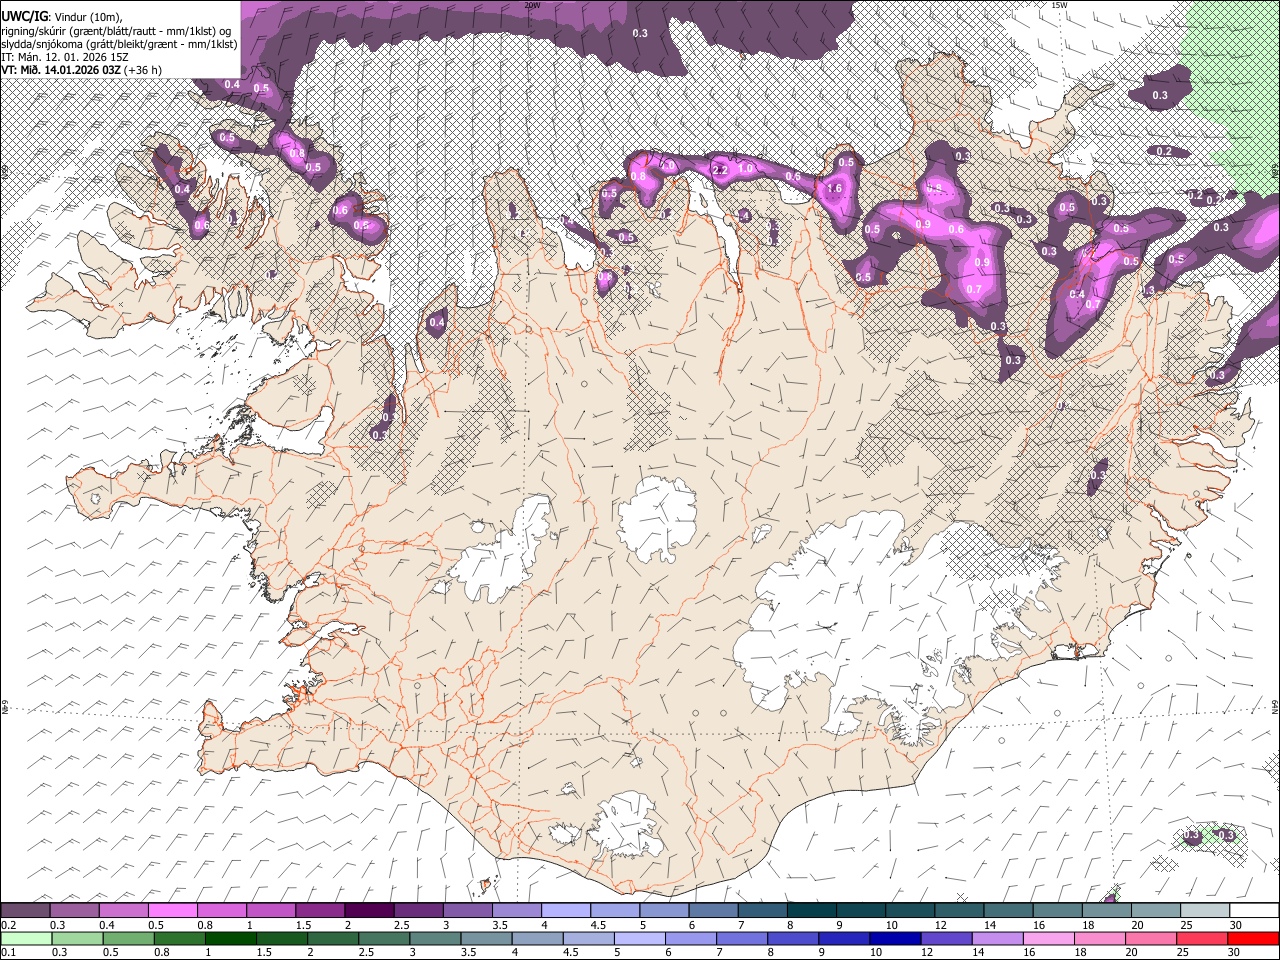Viewport: 1280px width, 960px height.
Task: Click the lower legend swatch between 3.5 and 4
Action: 486,938
